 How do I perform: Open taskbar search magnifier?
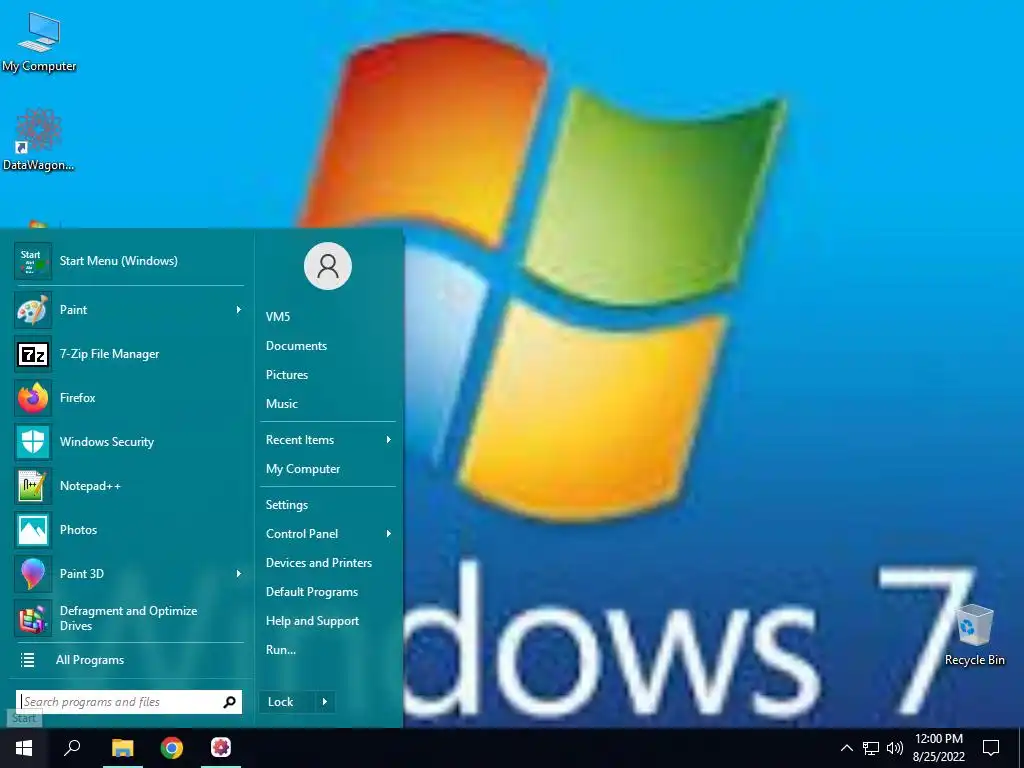72,748
